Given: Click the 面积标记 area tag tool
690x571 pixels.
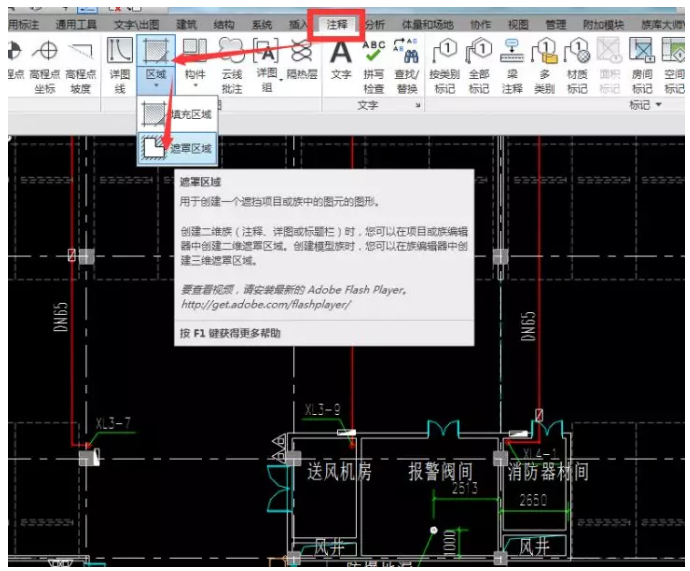Looking at the screenshot, I should 609,66.
